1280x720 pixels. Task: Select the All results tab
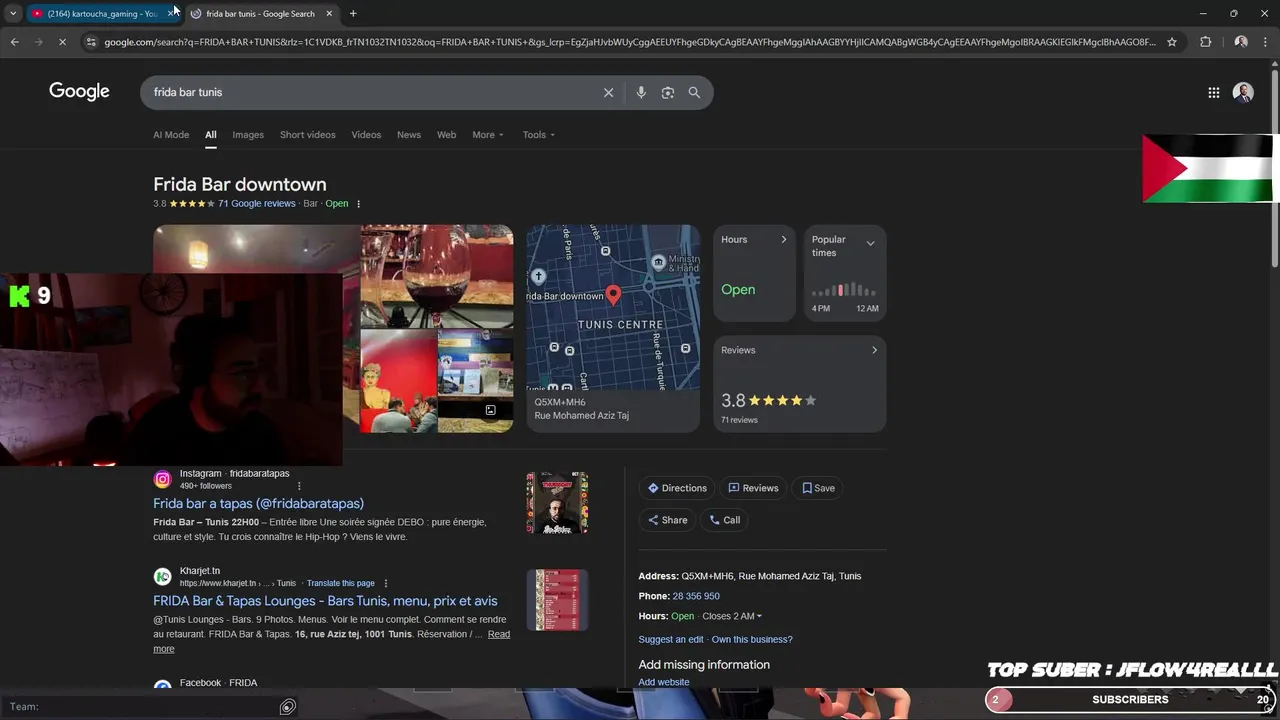coord(211,135)
